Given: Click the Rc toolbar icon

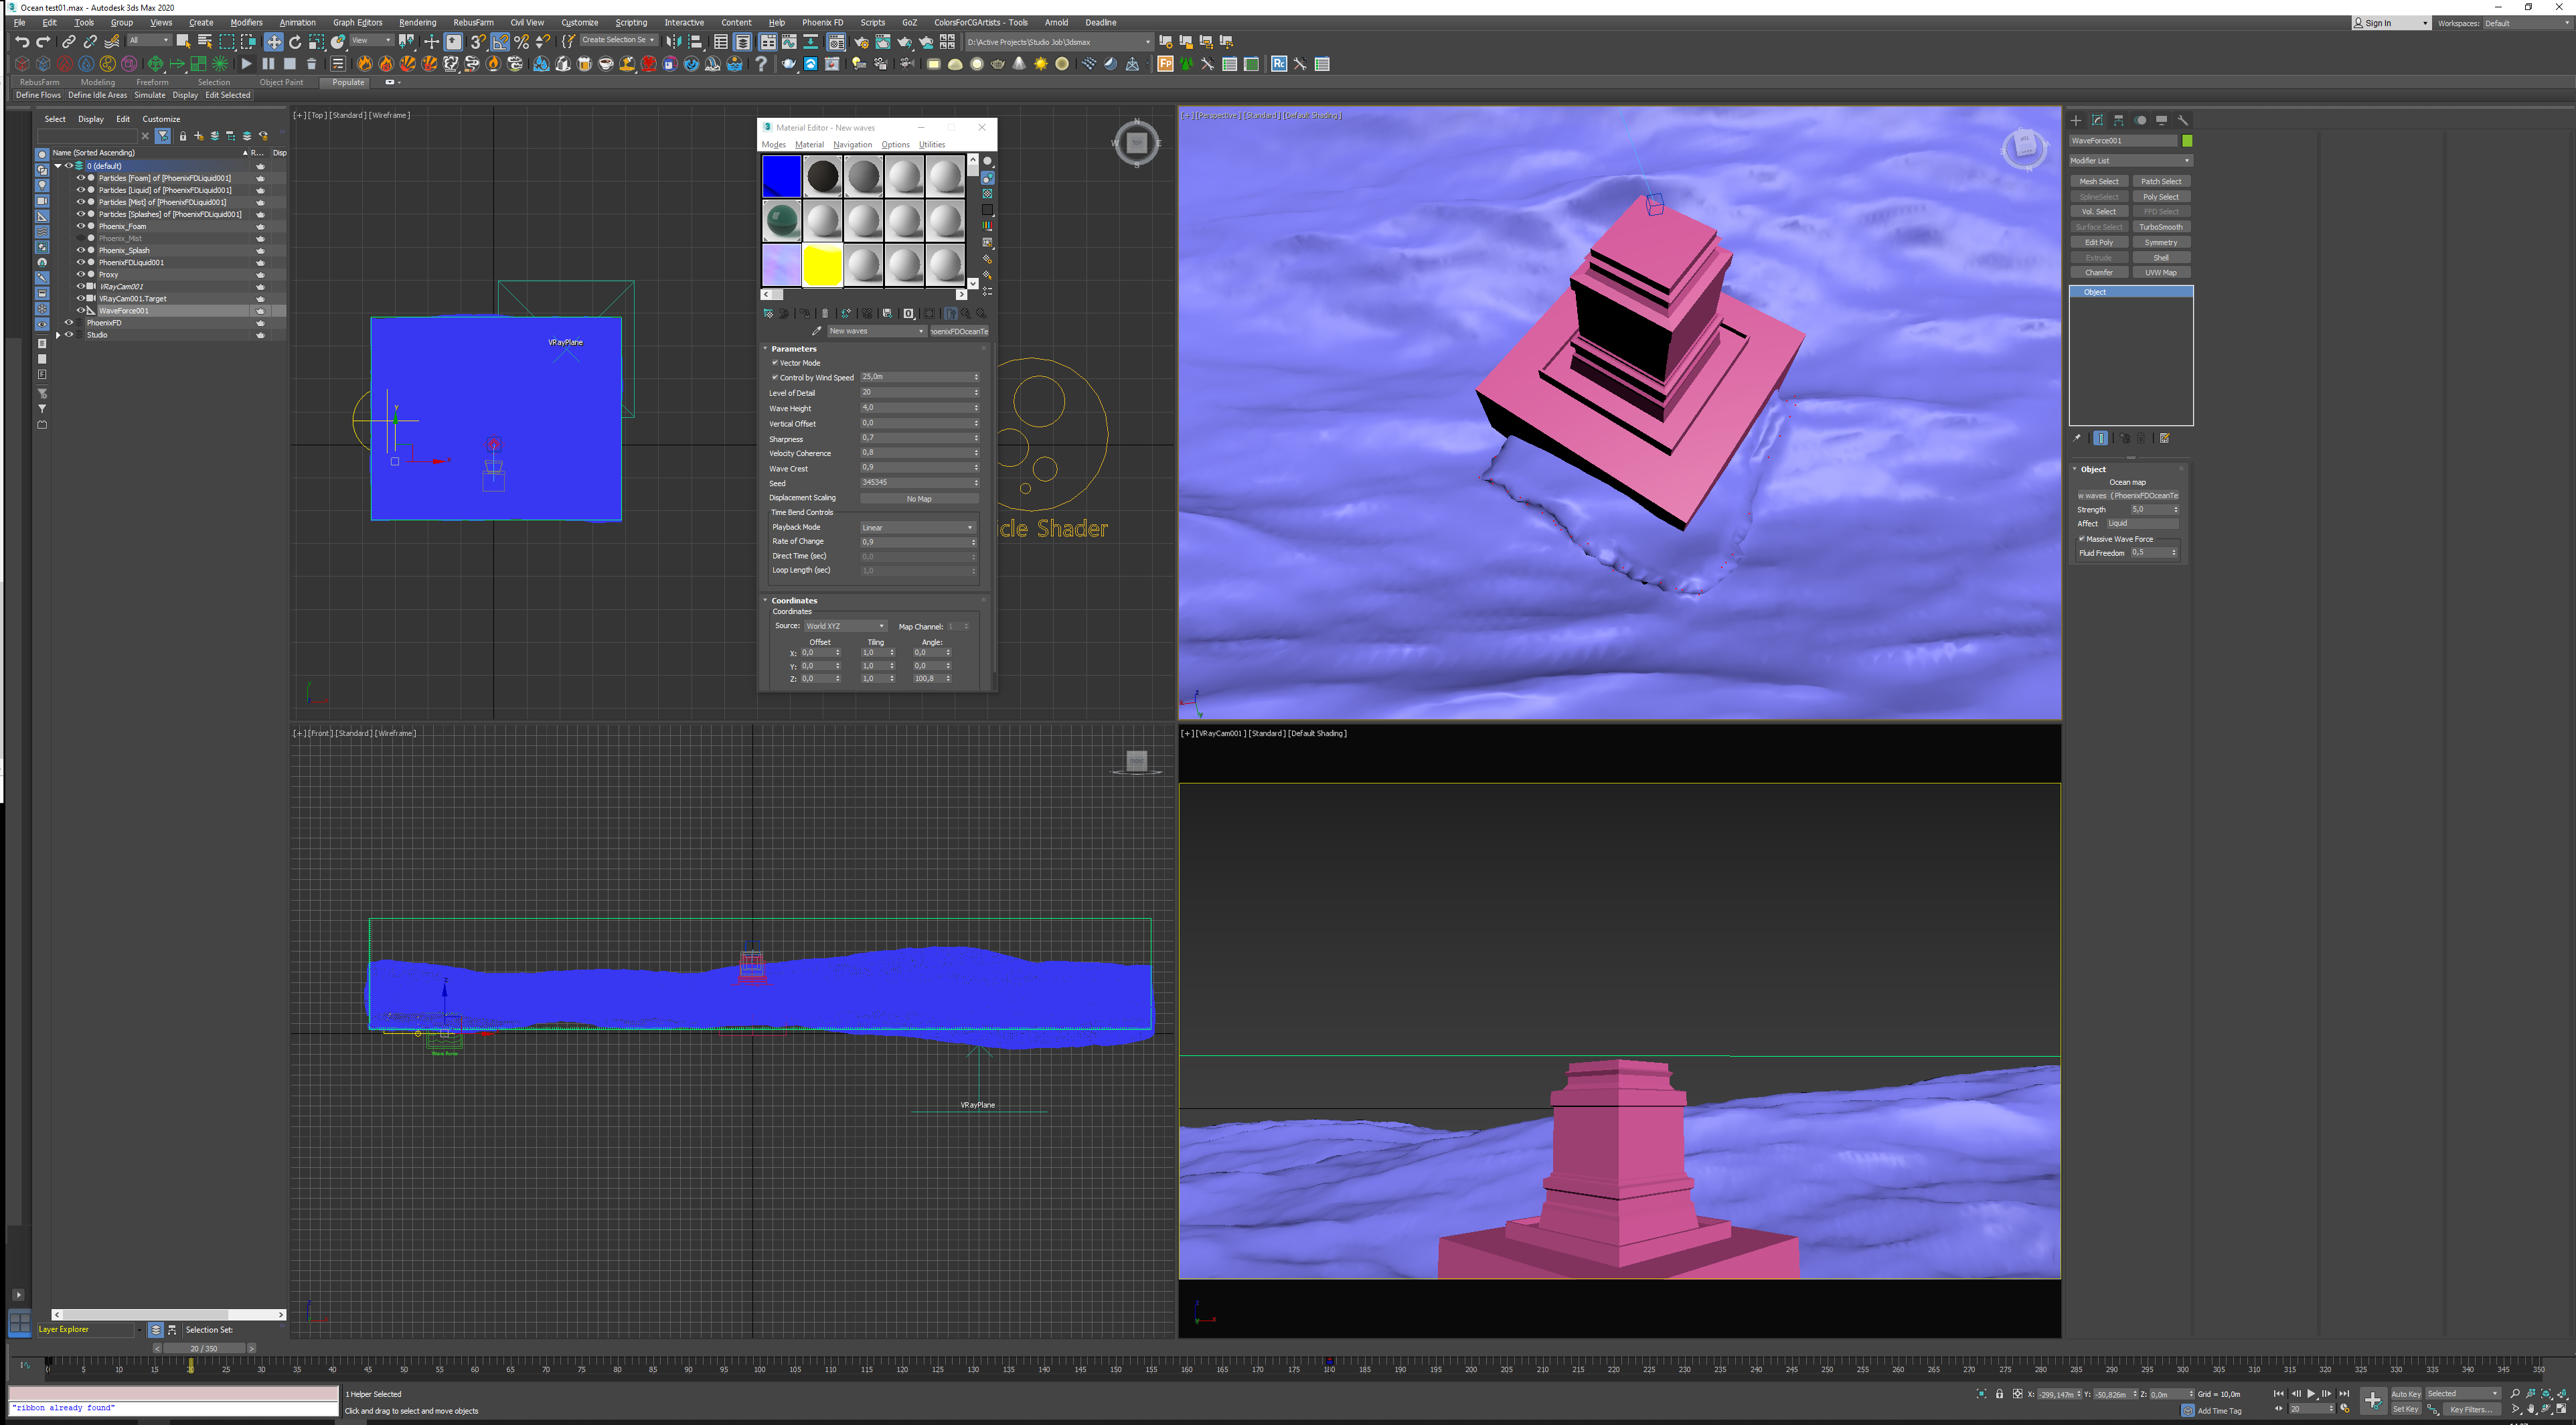Looking at the screenshot, I should tap(1278, 64).
